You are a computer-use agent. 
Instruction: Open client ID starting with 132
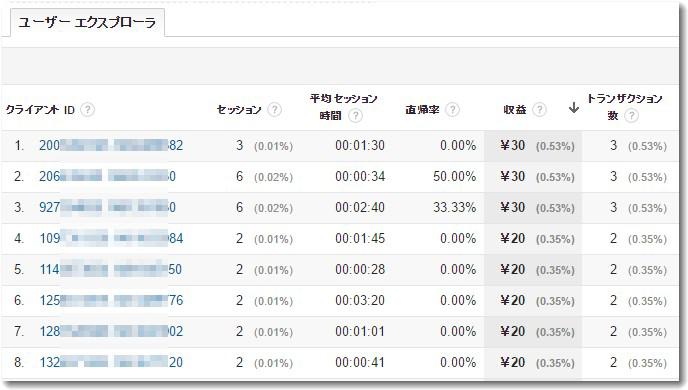pos(111,362)
